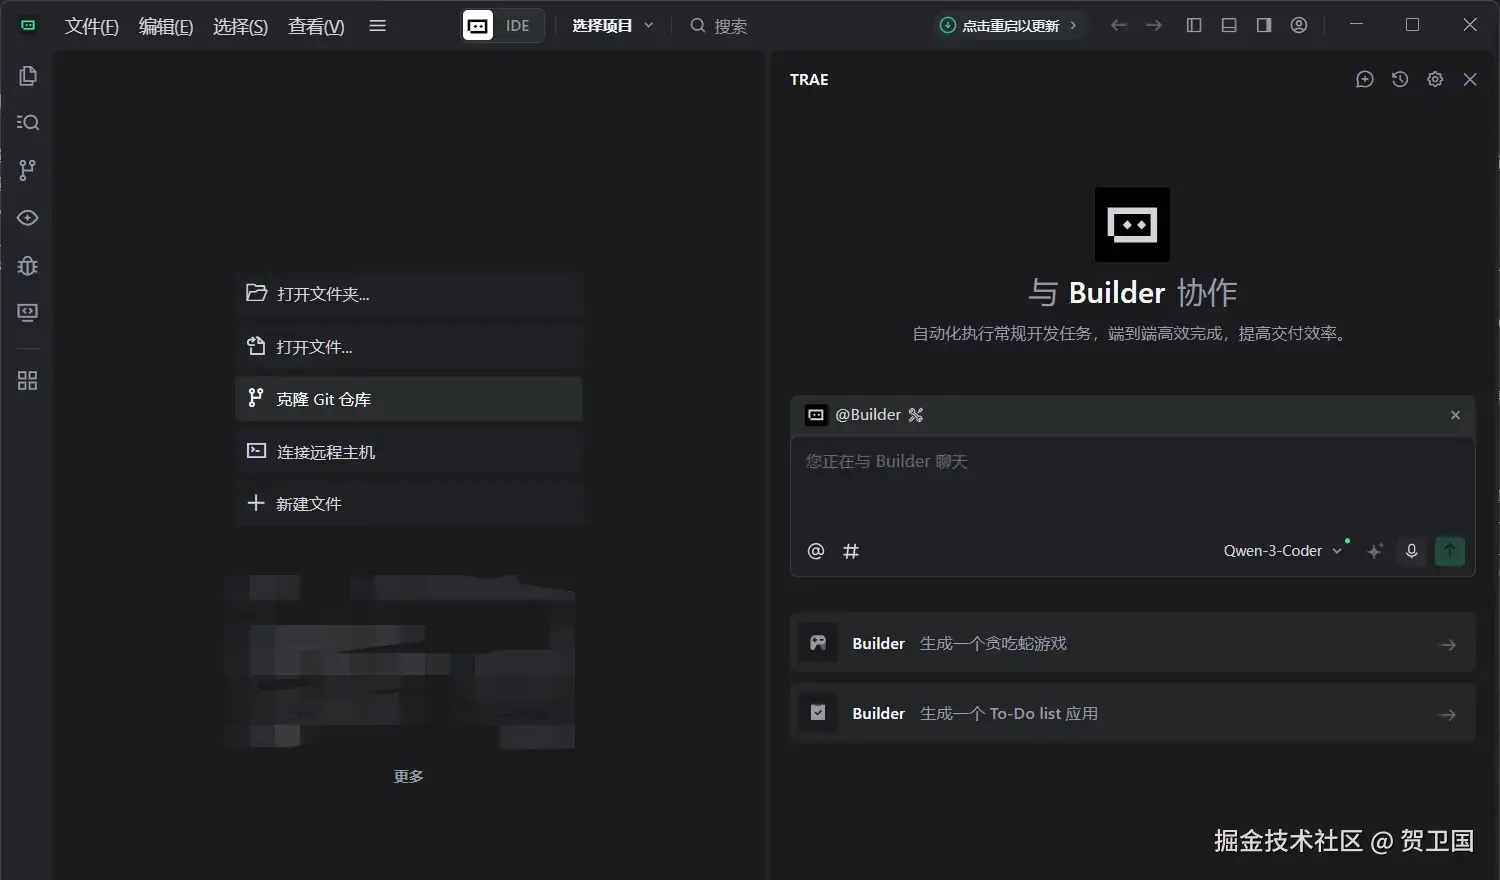
Task: Open the Extensions grid icon in sidebar
Action: (x=28, y=381)
